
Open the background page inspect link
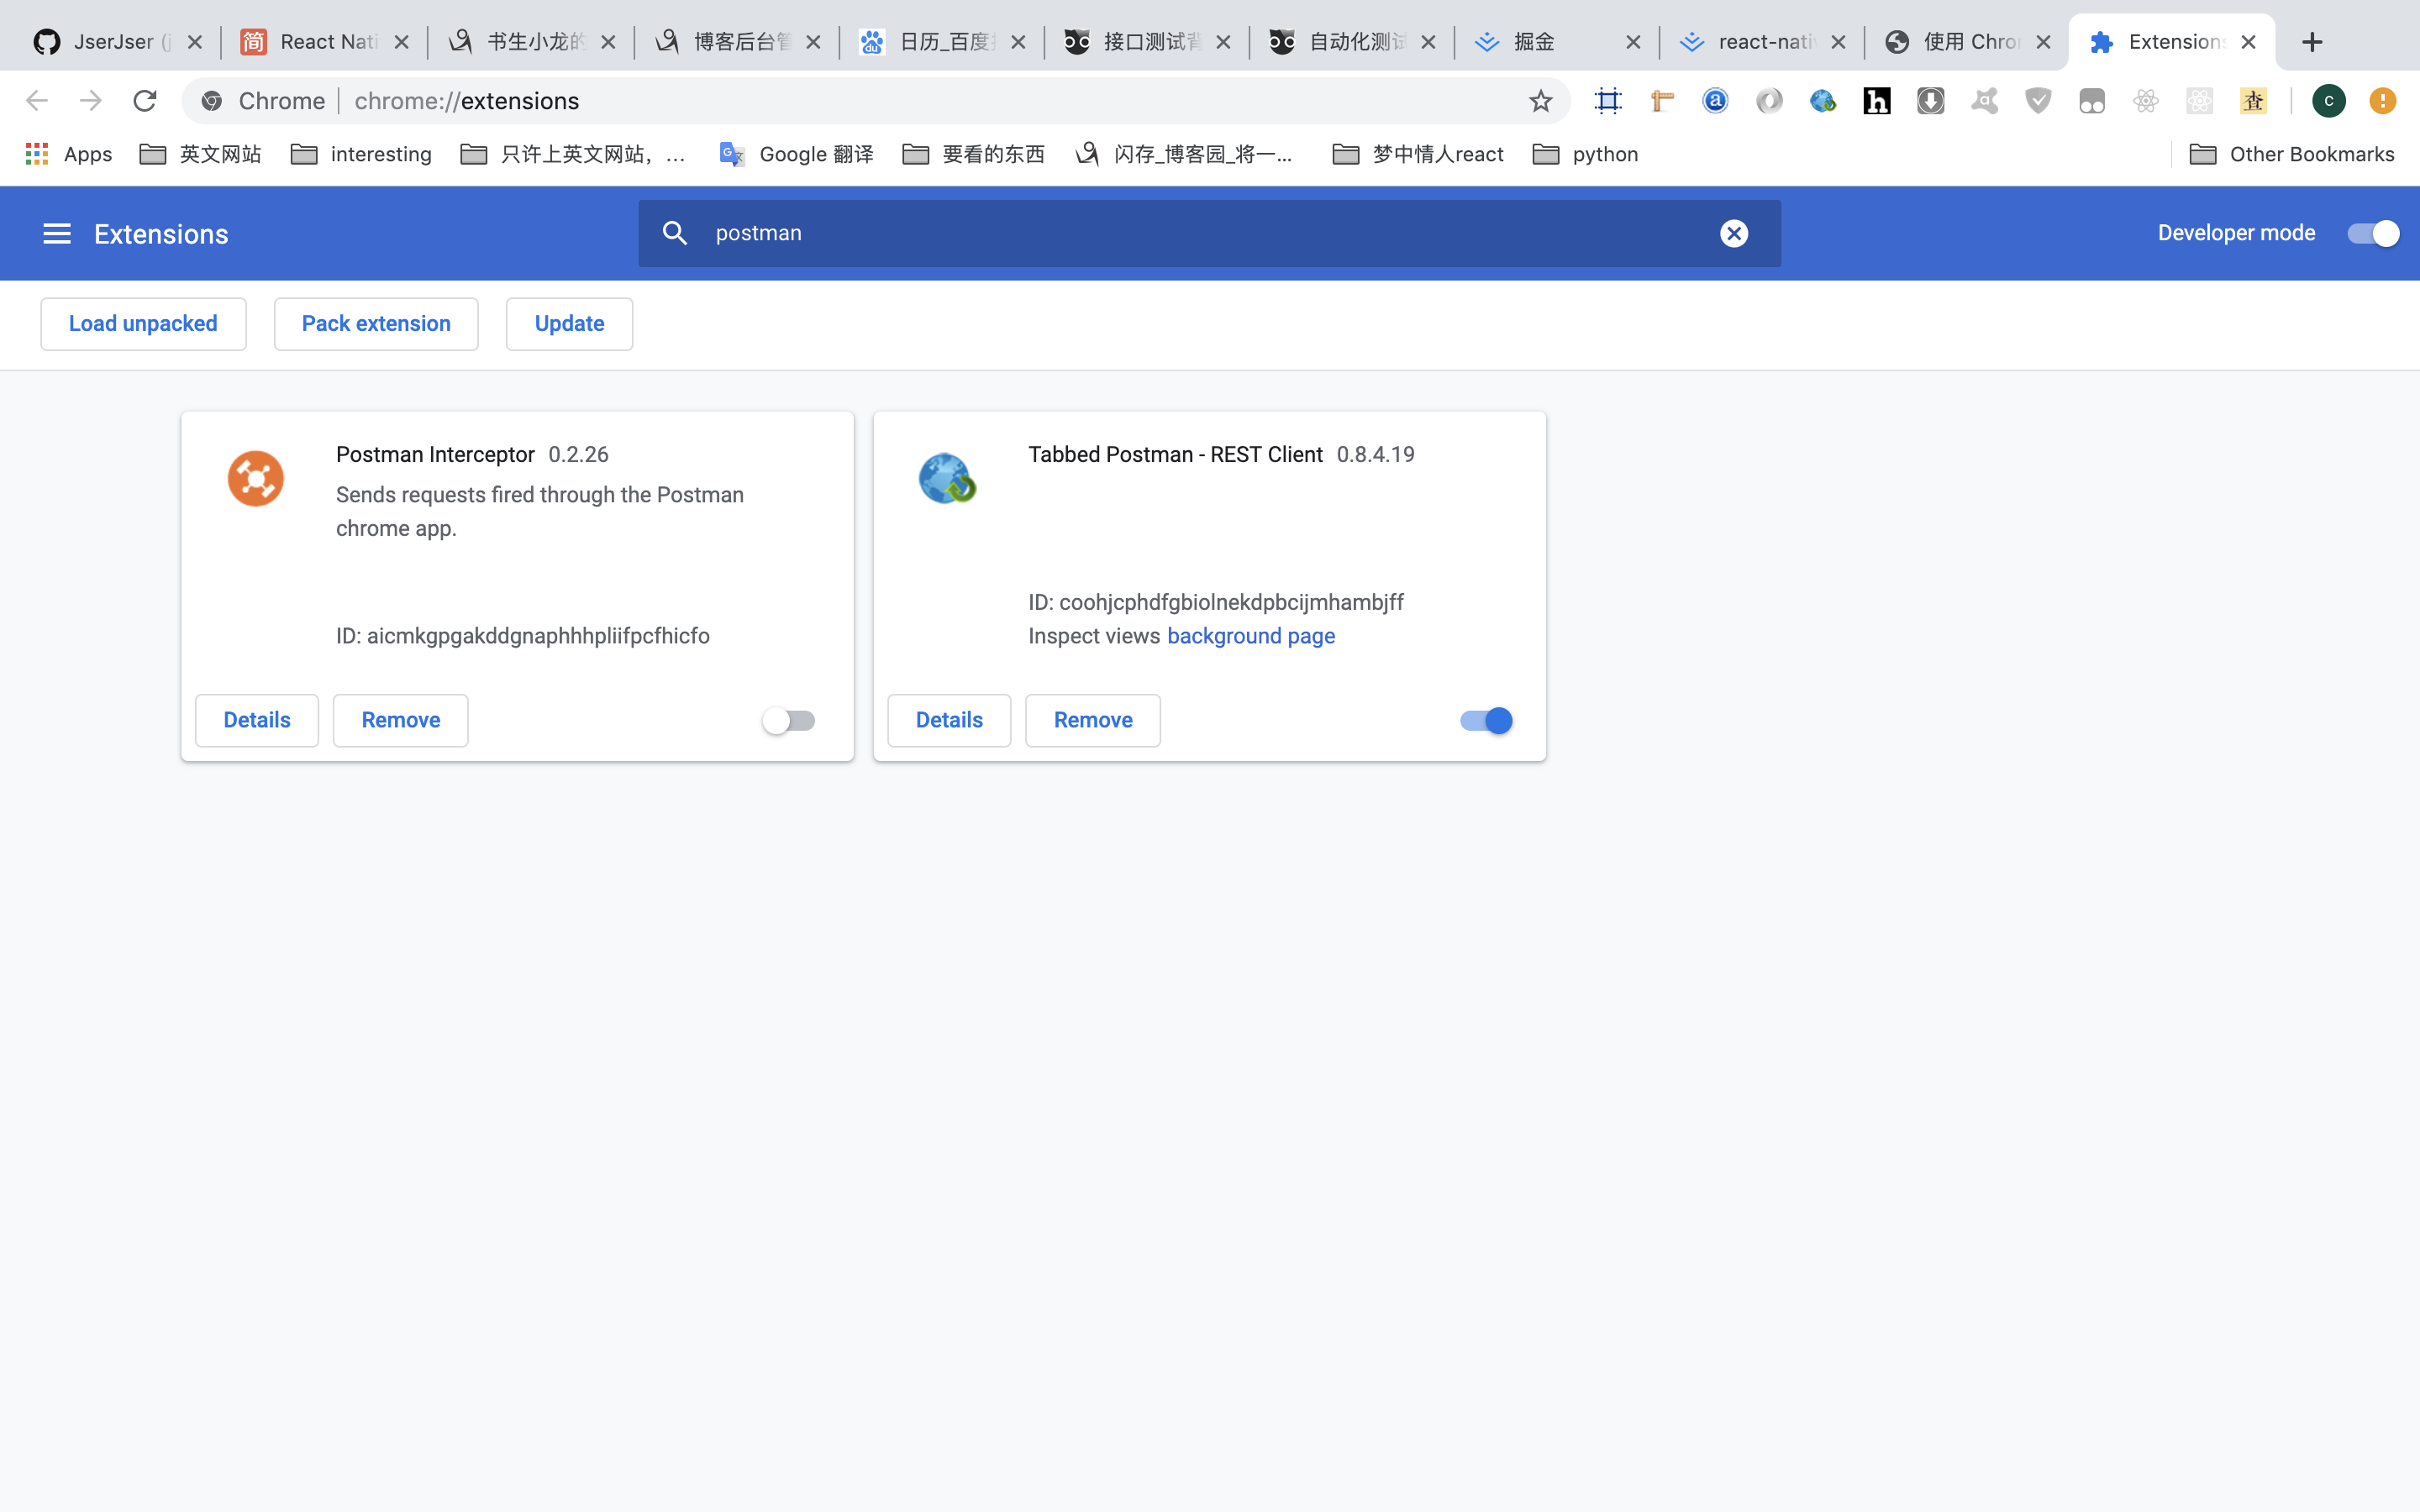[1251, 636]
